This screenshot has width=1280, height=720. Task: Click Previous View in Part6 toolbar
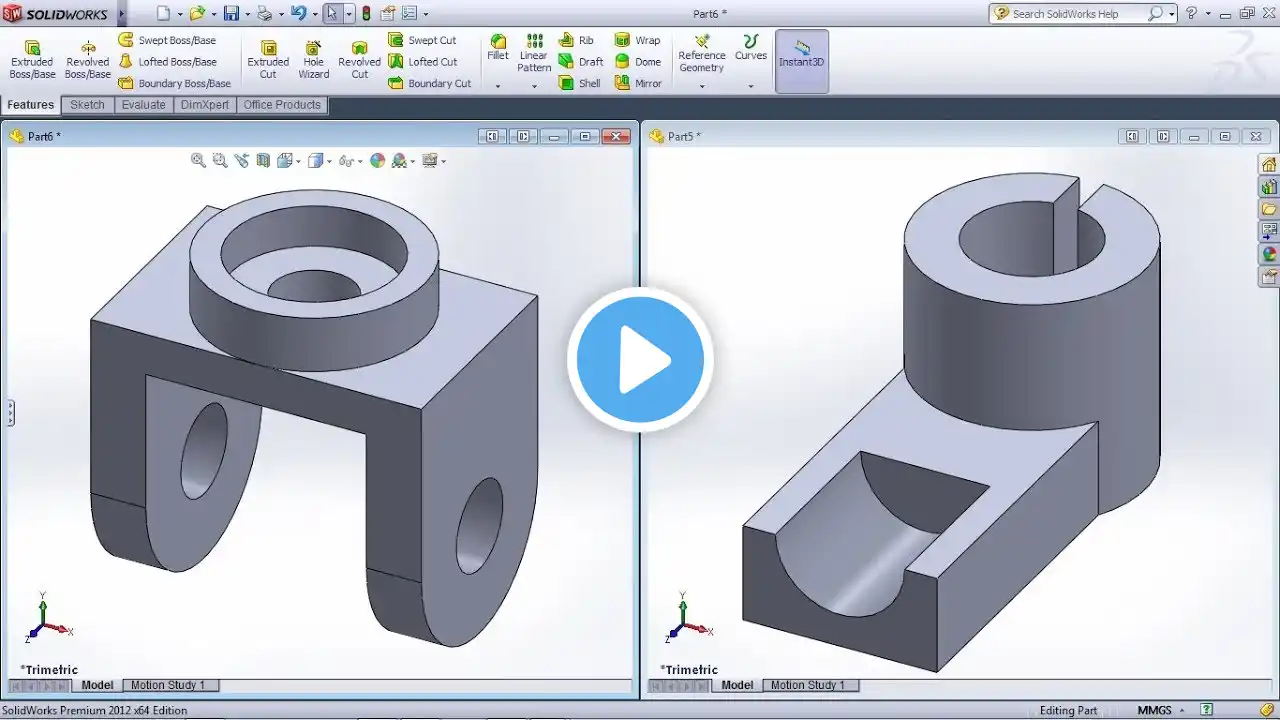point(241,160)
